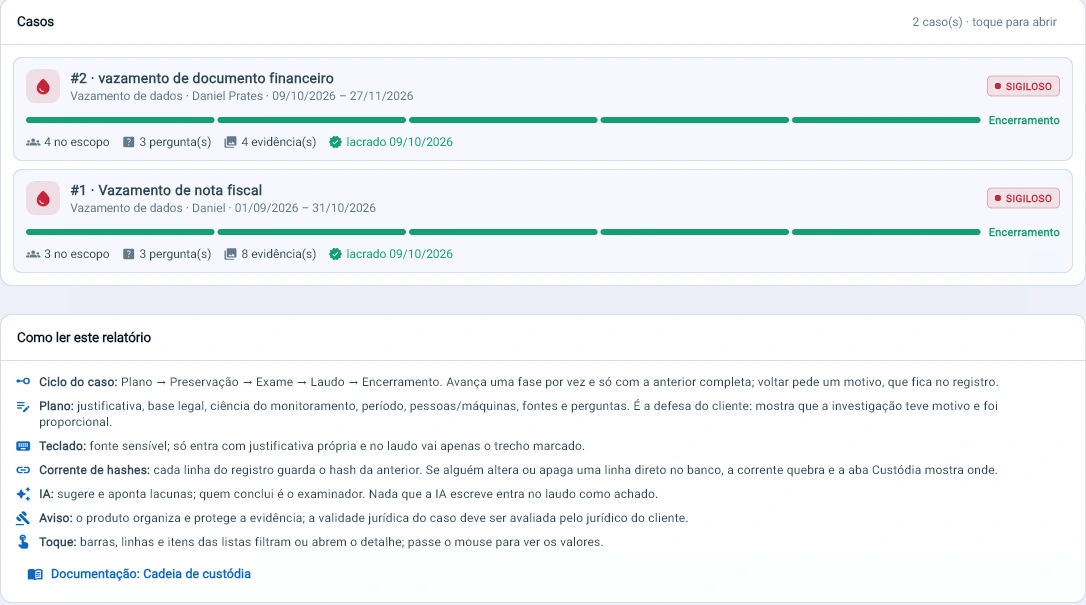
Task: Click the '4 no escopo' count
Action: point(77,142)
